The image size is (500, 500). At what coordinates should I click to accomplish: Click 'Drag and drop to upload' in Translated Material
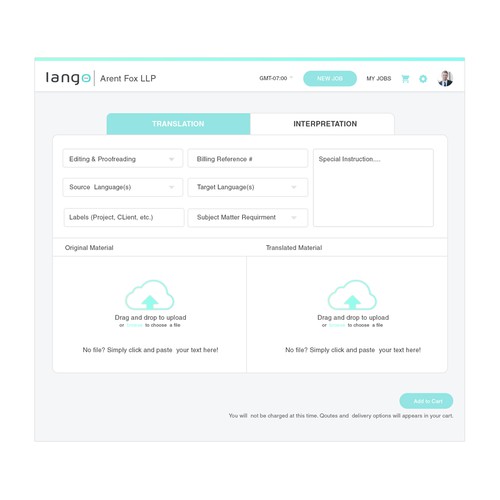(353, 318)
